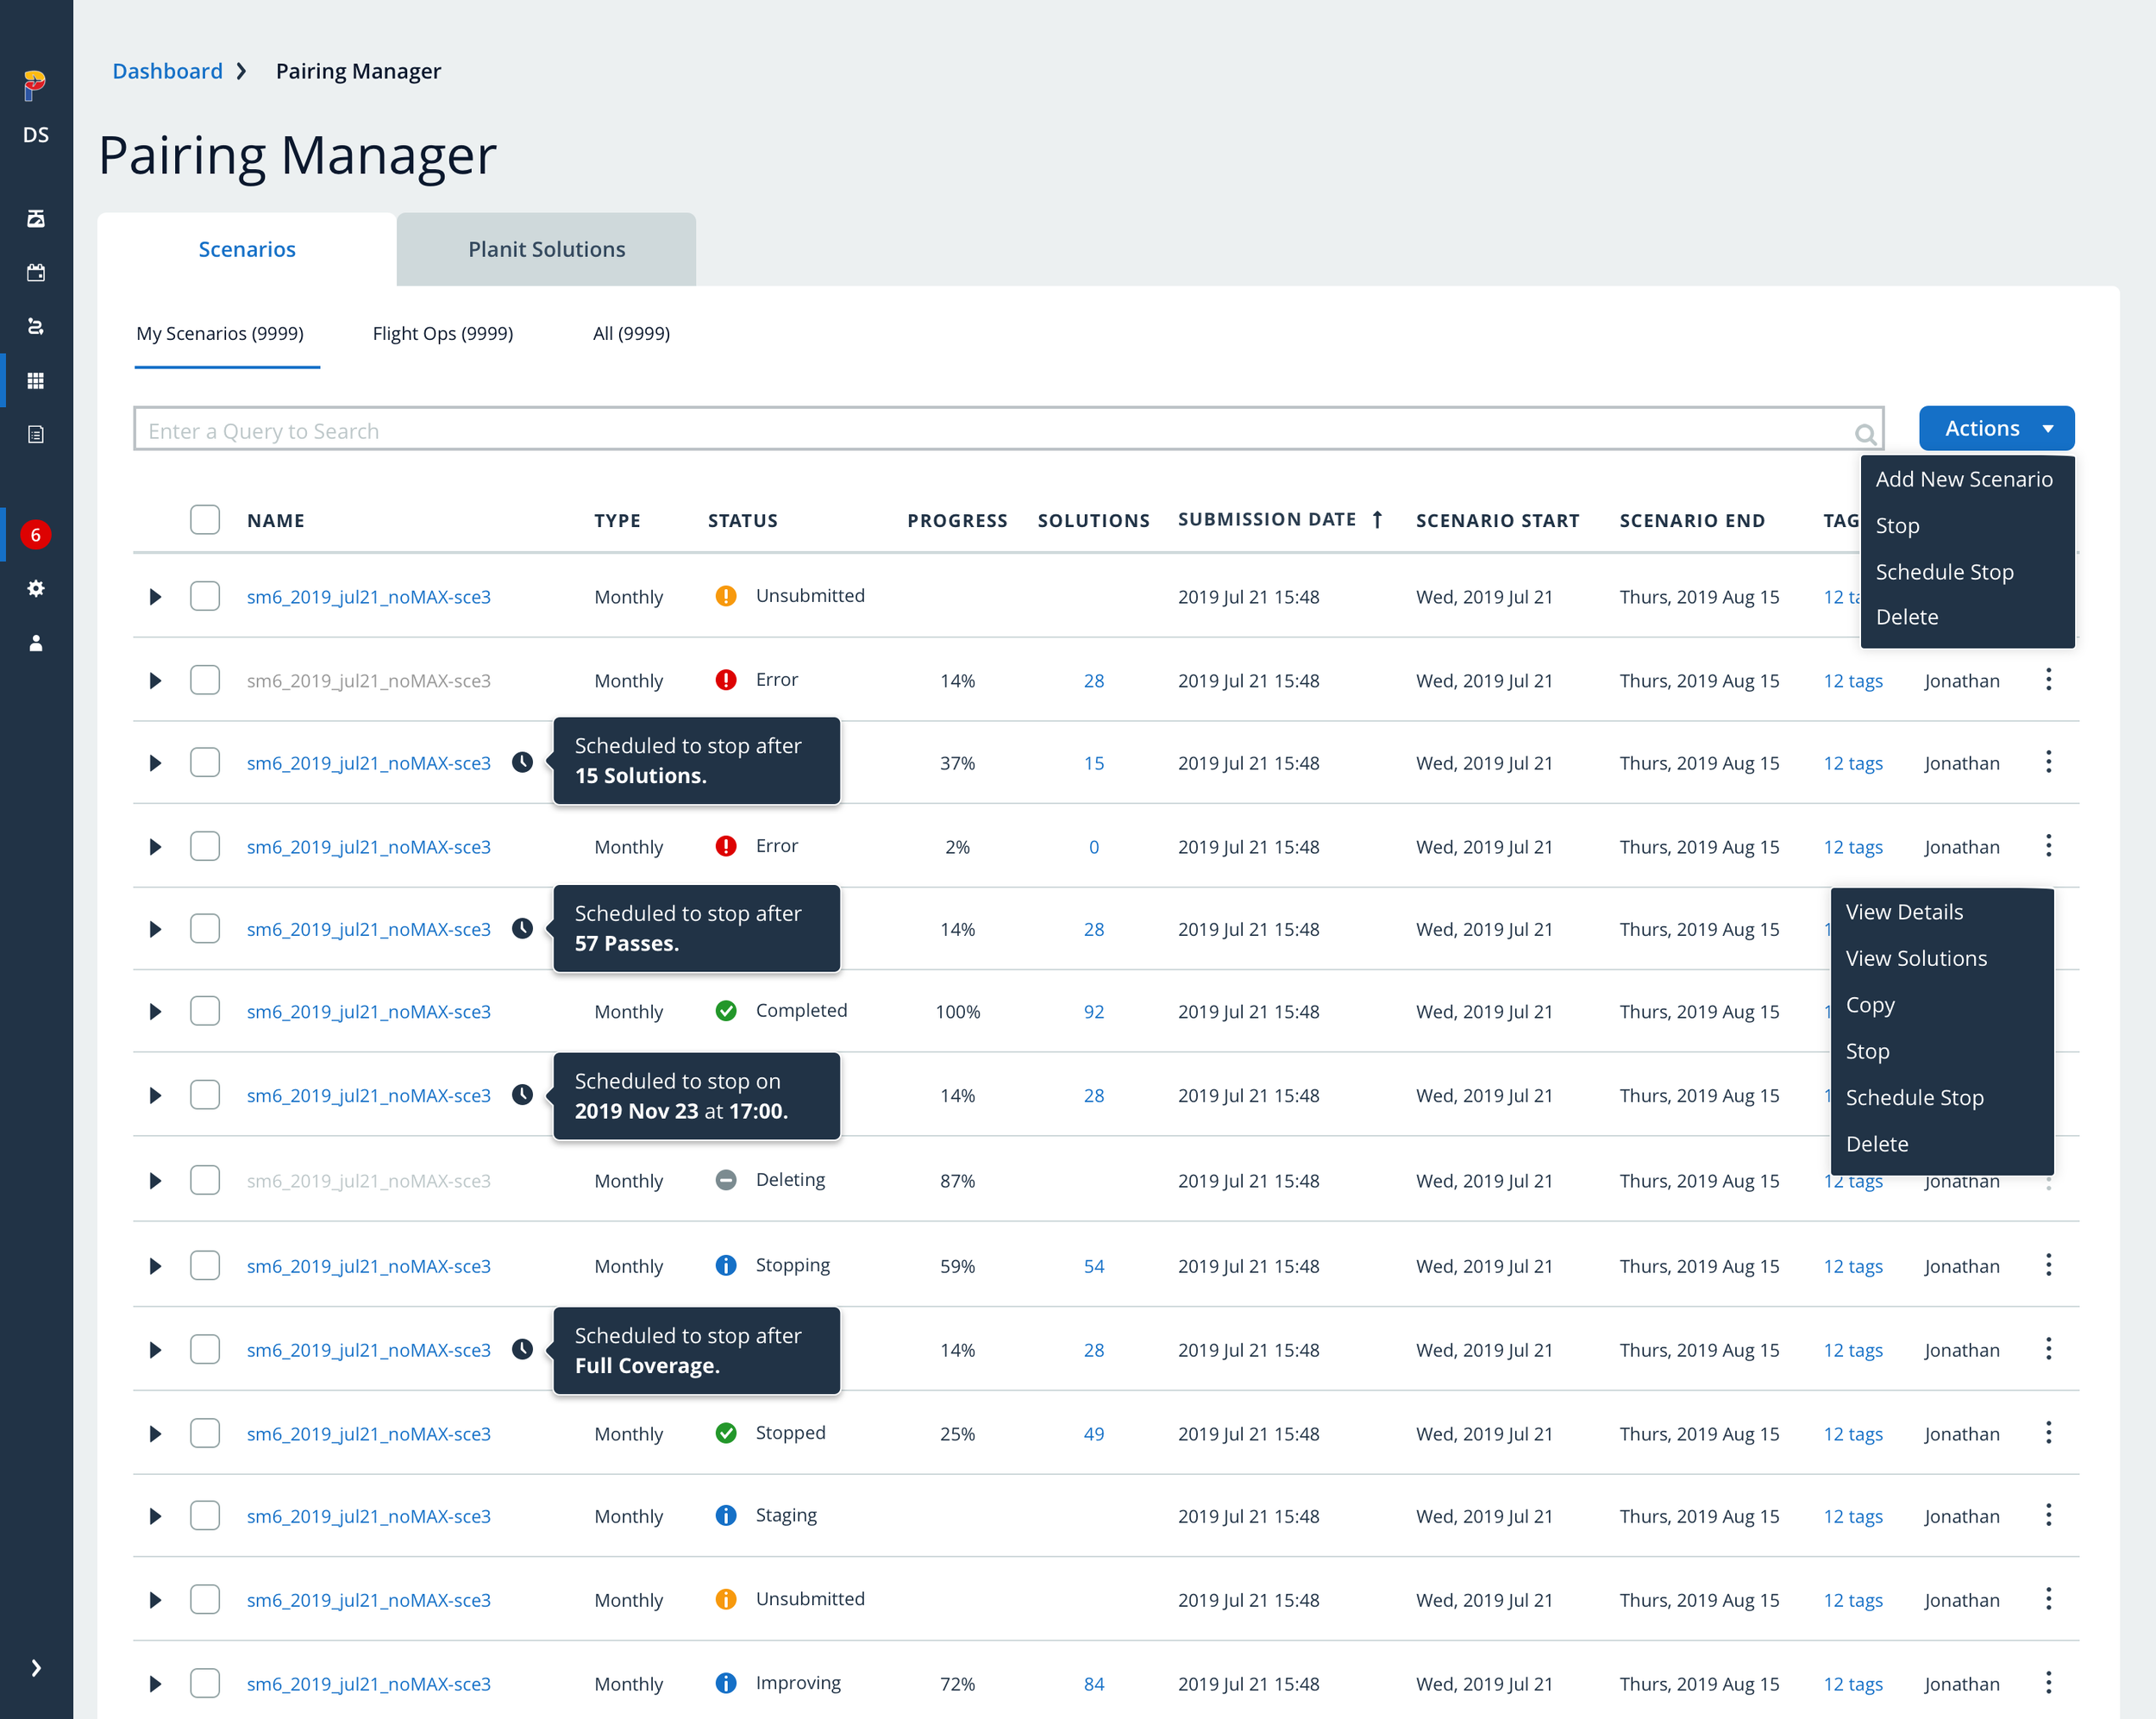Screen dimensions: 2156x1719
Task: Open scenario name link on Completed row
Action: (x=368, y=1011)
